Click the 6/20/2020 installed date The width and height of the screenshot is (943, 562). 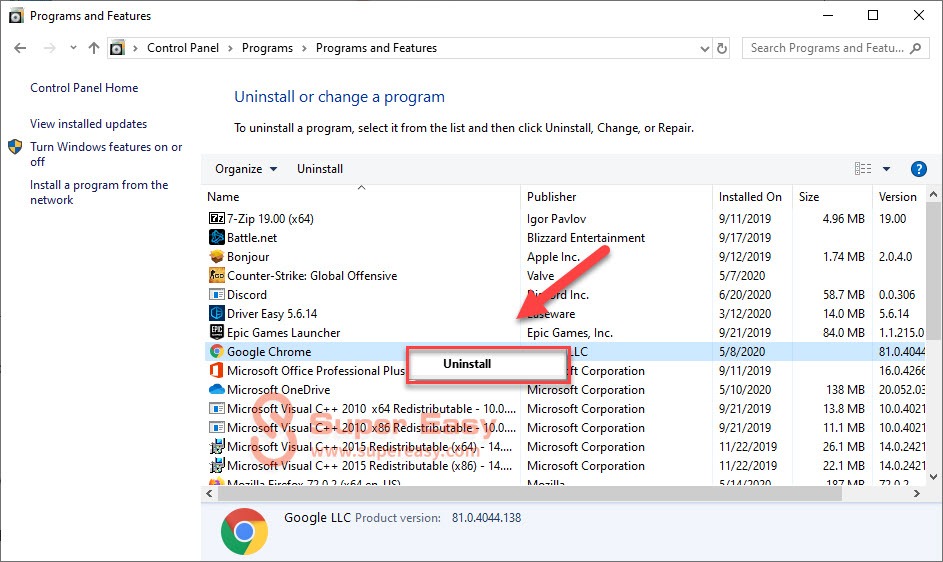point(745,295)
